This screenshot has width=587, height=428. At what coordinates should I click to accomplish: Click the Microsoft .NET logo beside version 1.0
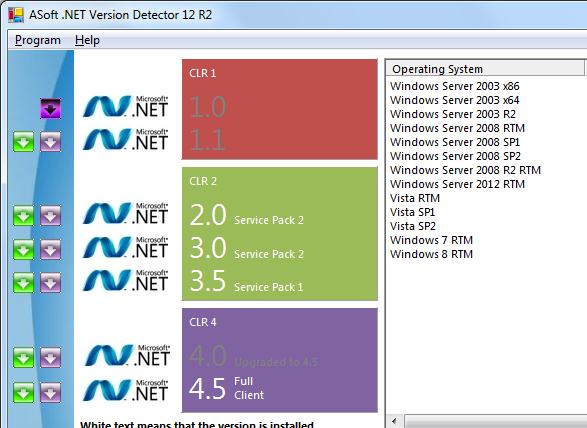[125, 106]
